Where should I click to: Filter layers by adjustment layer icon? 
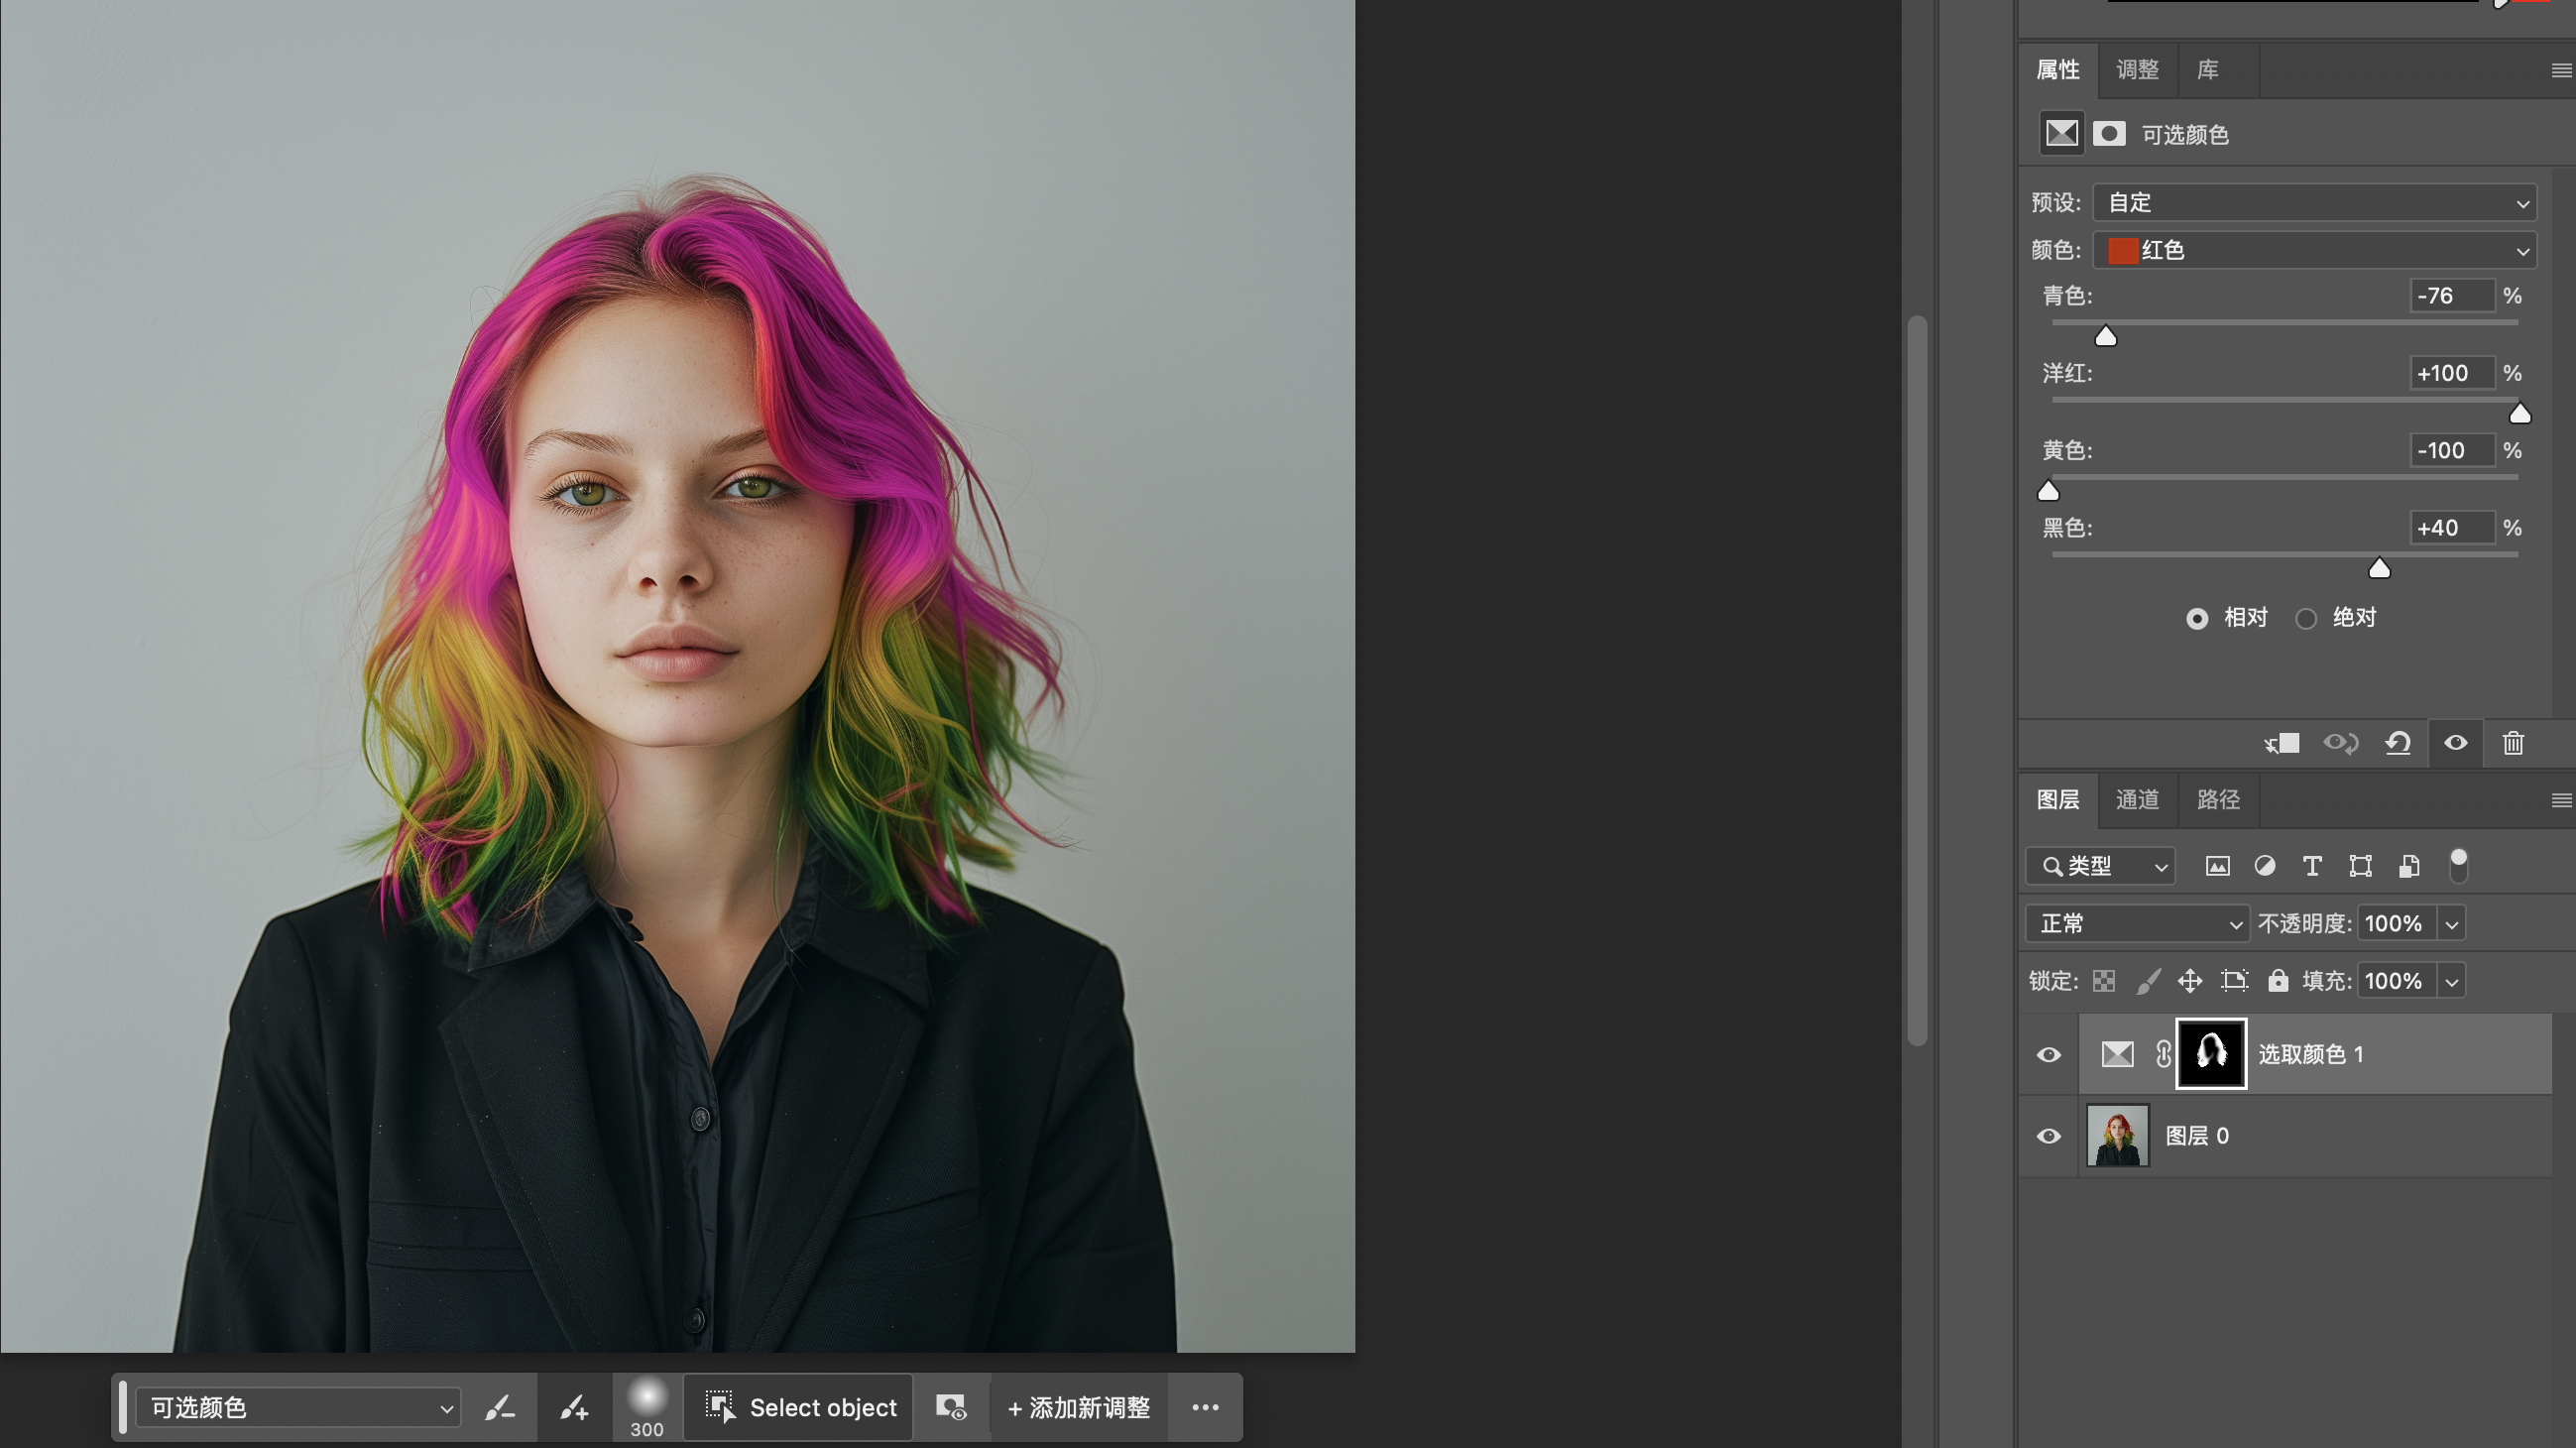click(2265, 866)
